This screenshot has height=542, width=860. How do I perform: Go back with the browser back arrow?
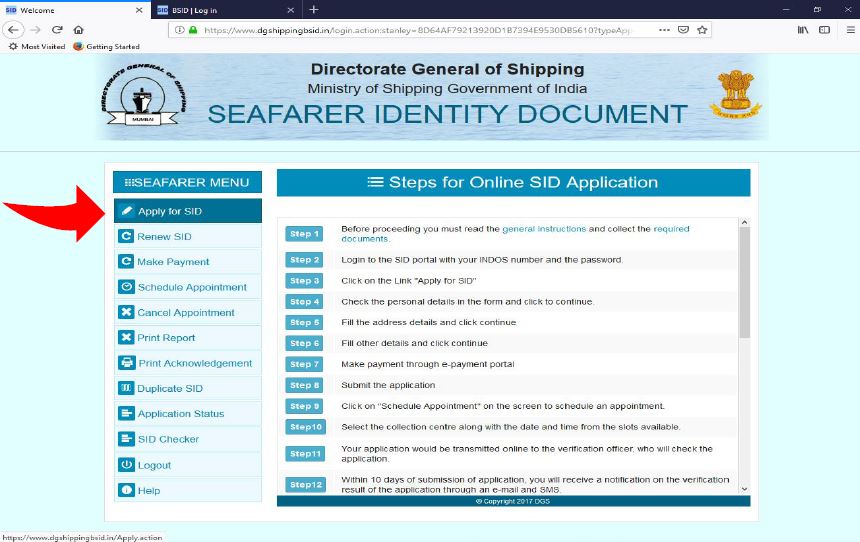[13, 30]
